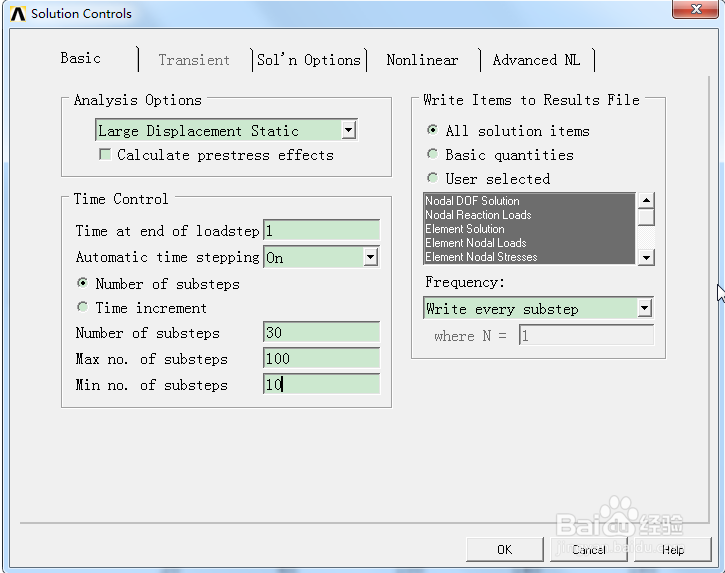This screenshot has height=573, width=725.
Task: Close the Solution Controls dialog
Action: point(695,9)
